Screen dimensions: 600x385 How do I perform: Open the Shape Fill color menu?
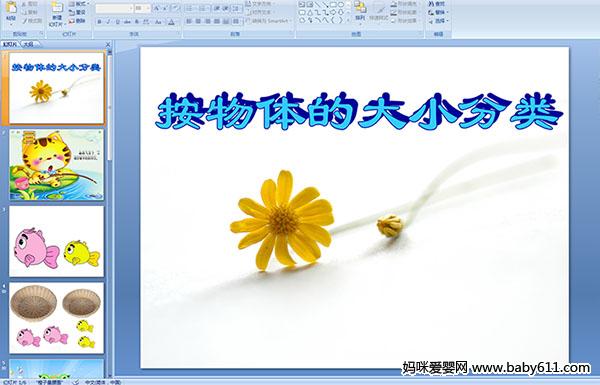point(406,4)
